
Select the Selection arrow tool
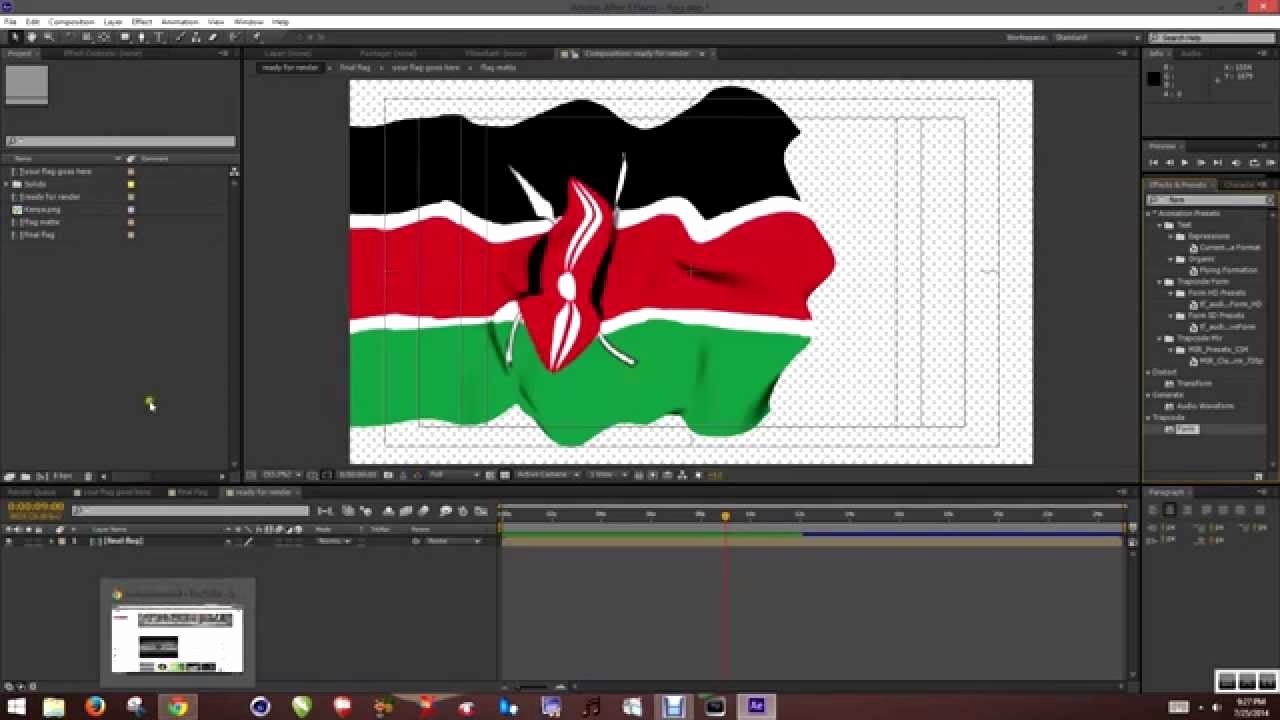point(14,37)
